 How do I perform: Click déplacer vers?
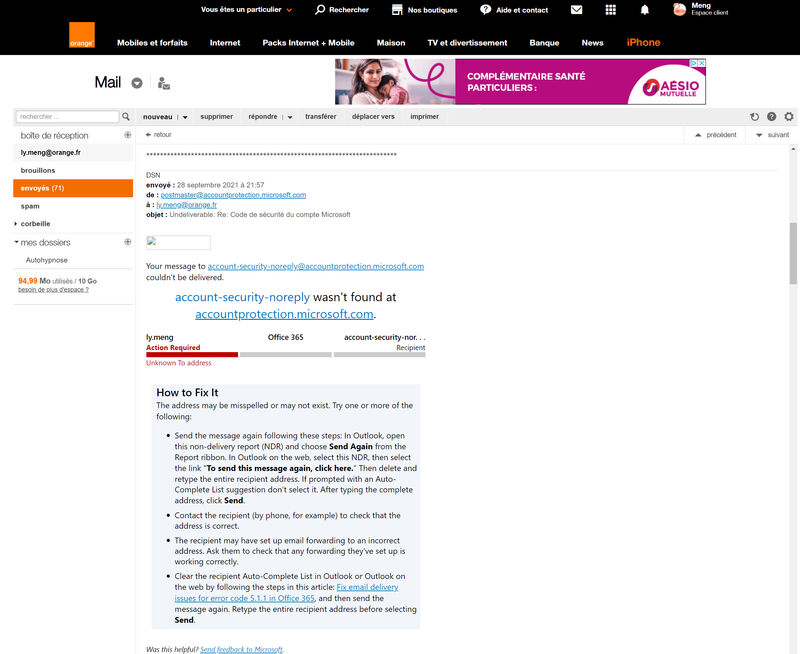373,116
